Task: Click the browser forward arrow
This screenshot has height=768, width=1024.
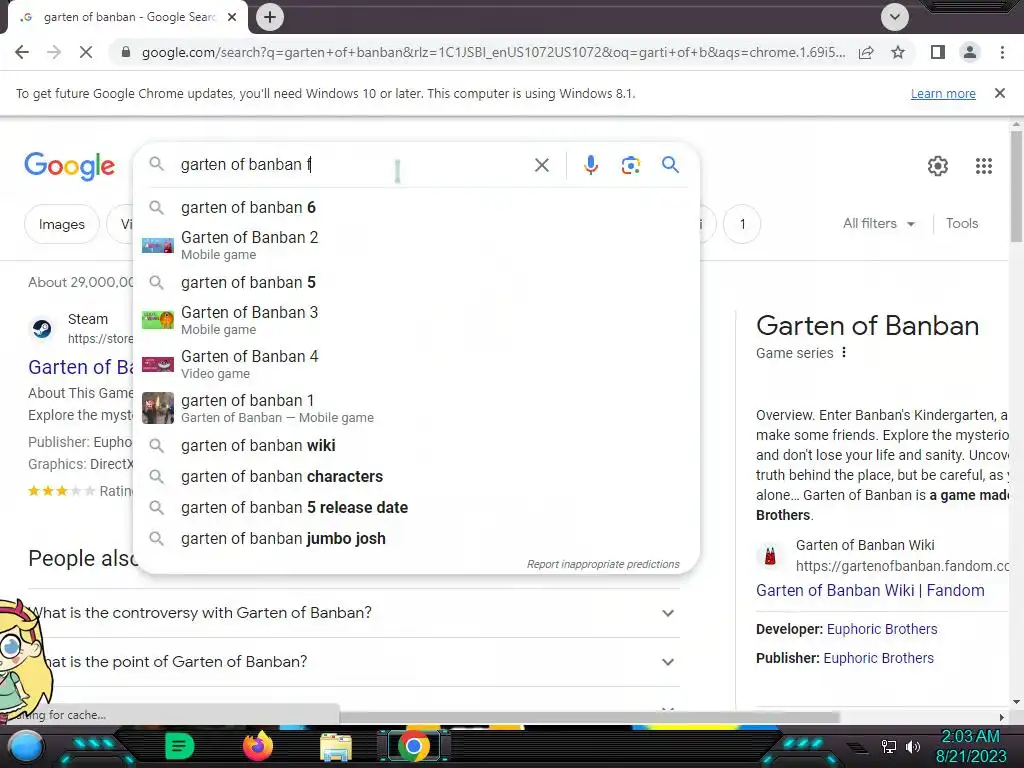Action: click(x=54, y=52)
